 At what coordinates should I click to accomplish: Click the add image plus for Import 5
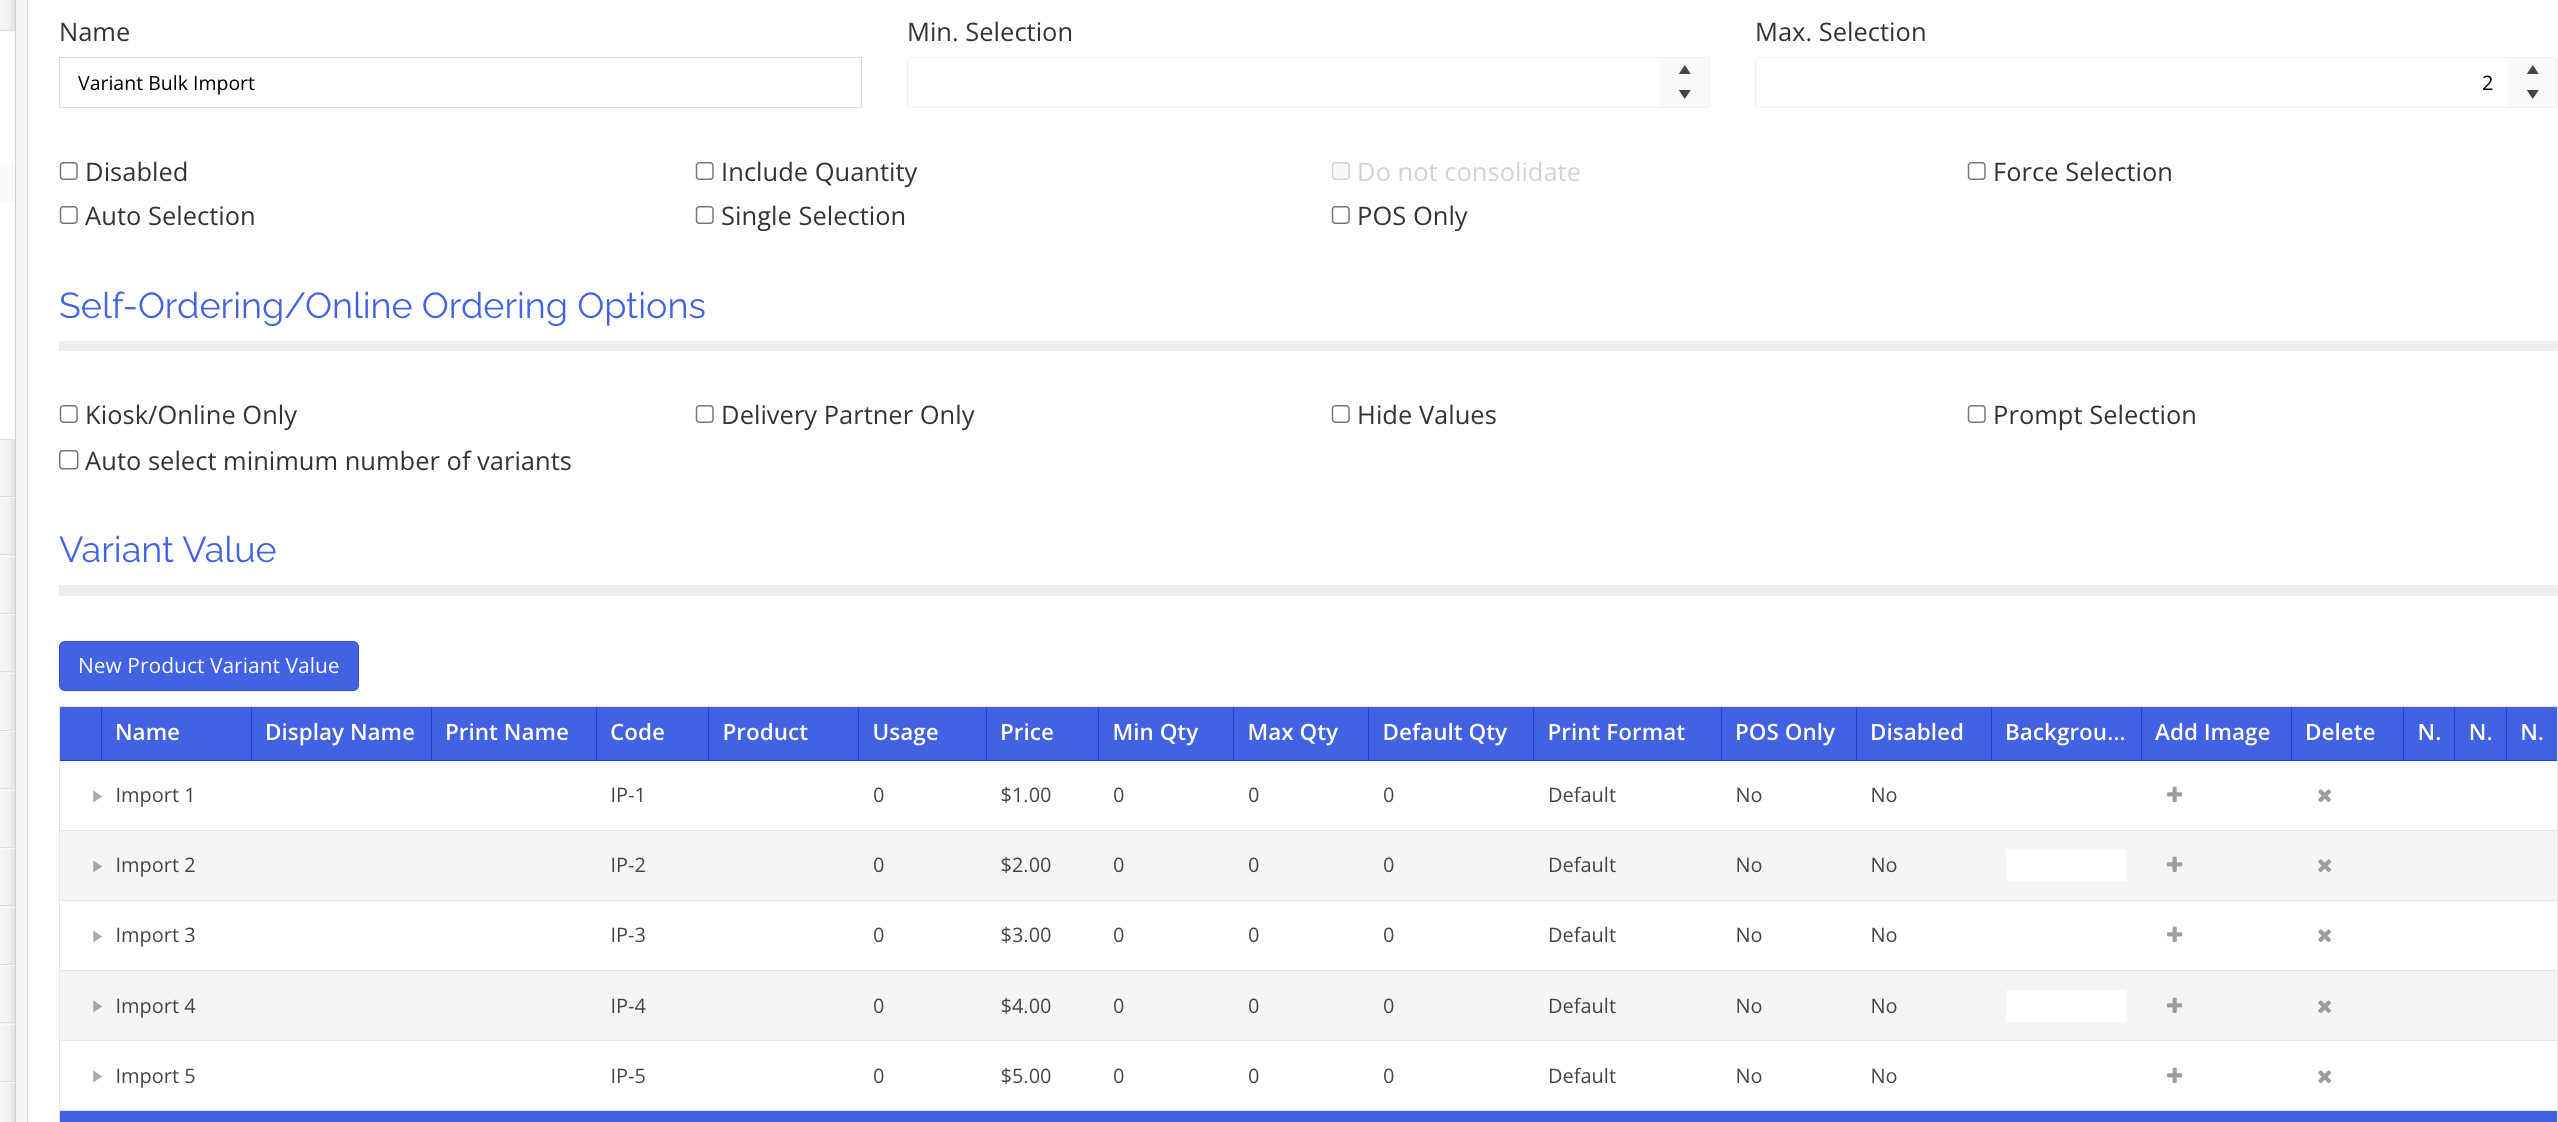(2174, 1076)
